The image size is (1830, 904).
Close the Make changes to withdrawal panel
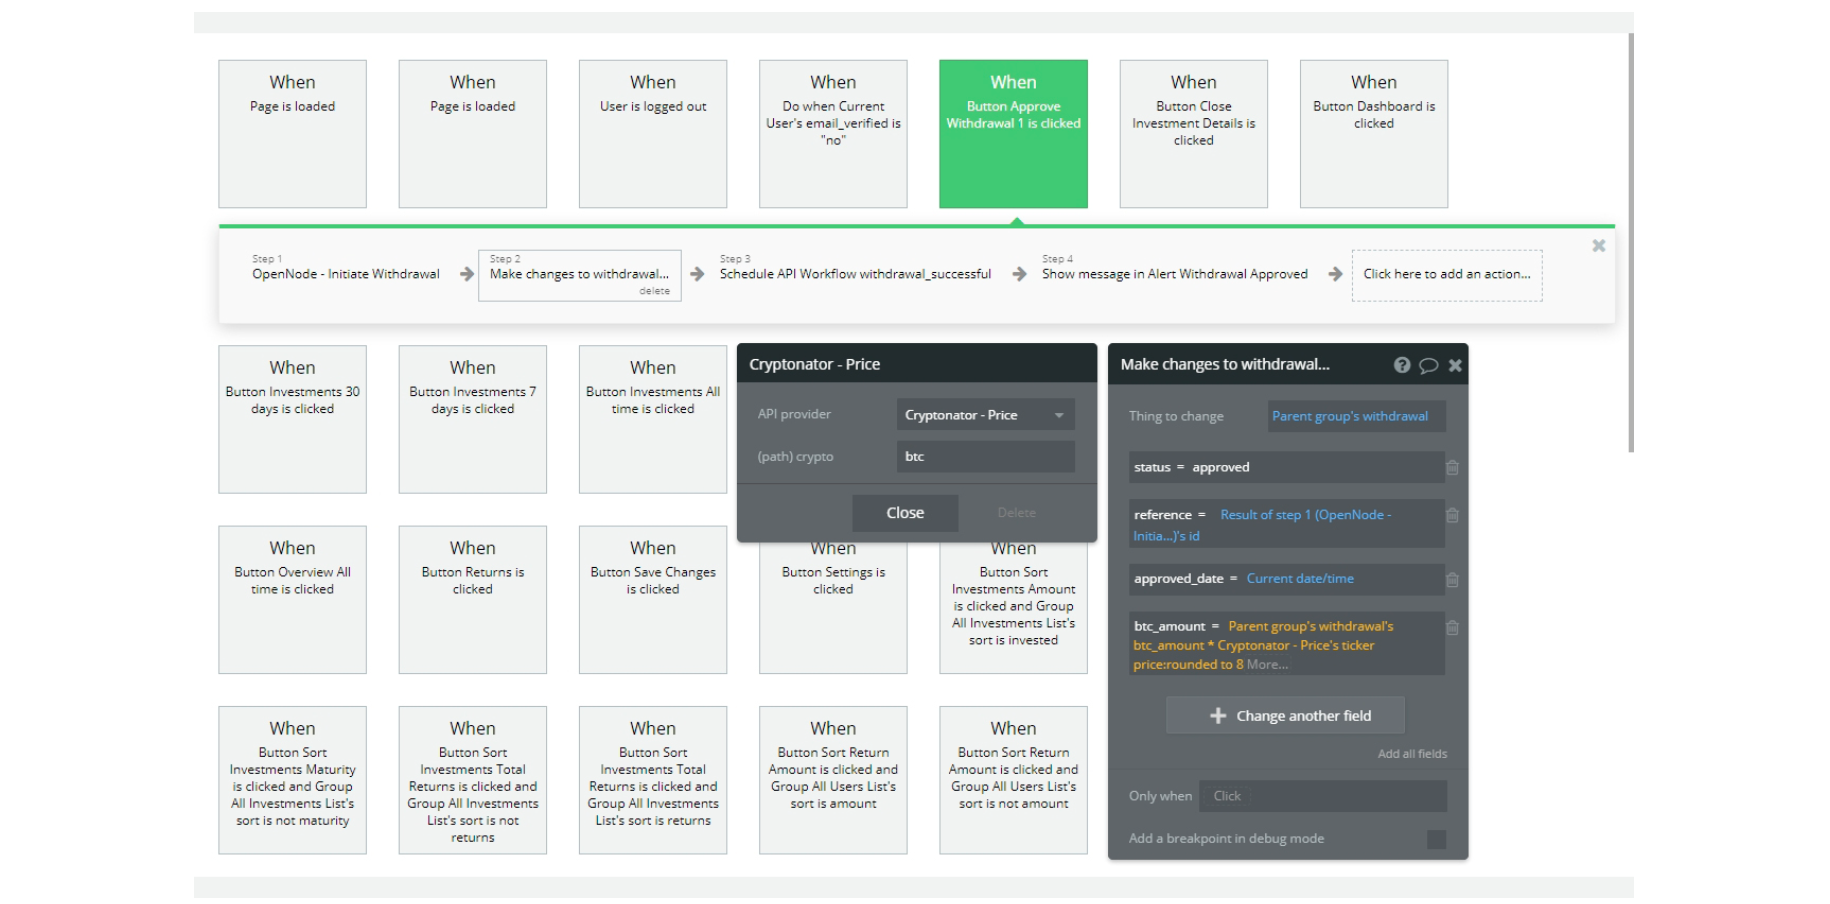point(1455,365)
